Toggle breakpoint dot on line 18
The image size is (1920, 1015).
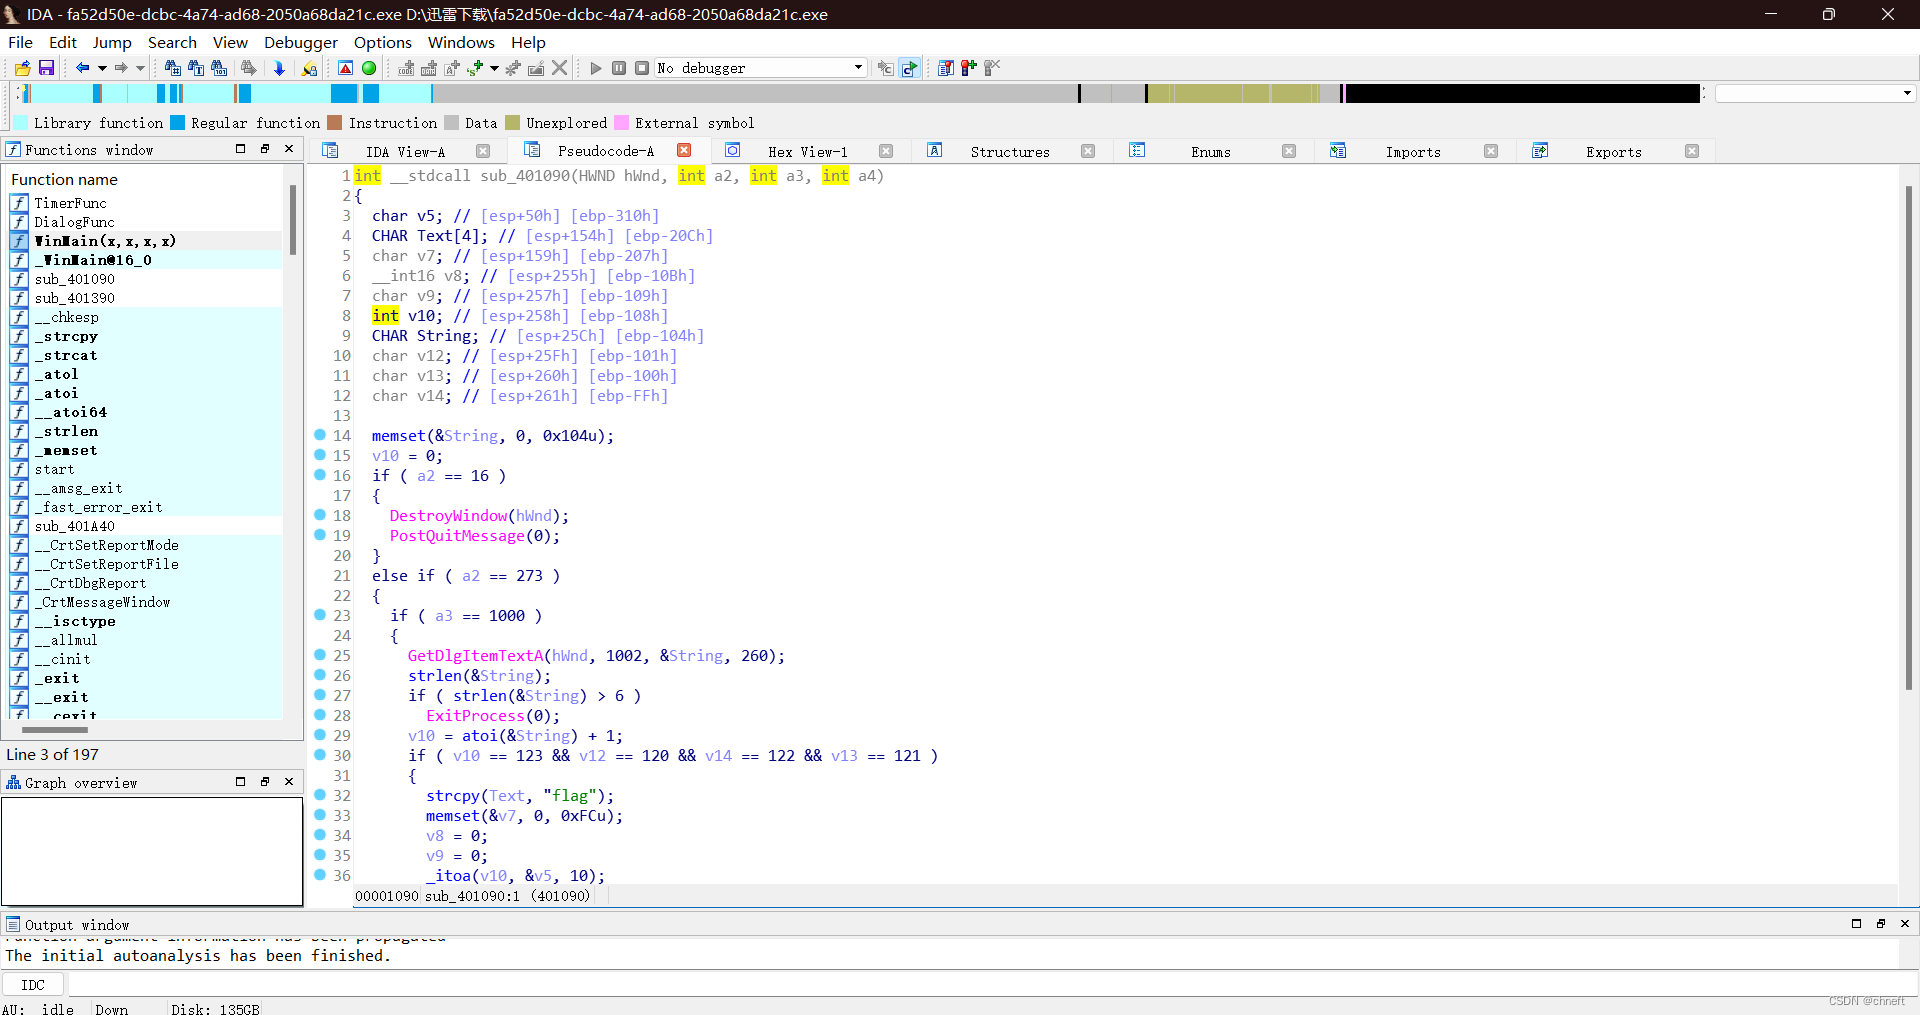coord(320,515)
